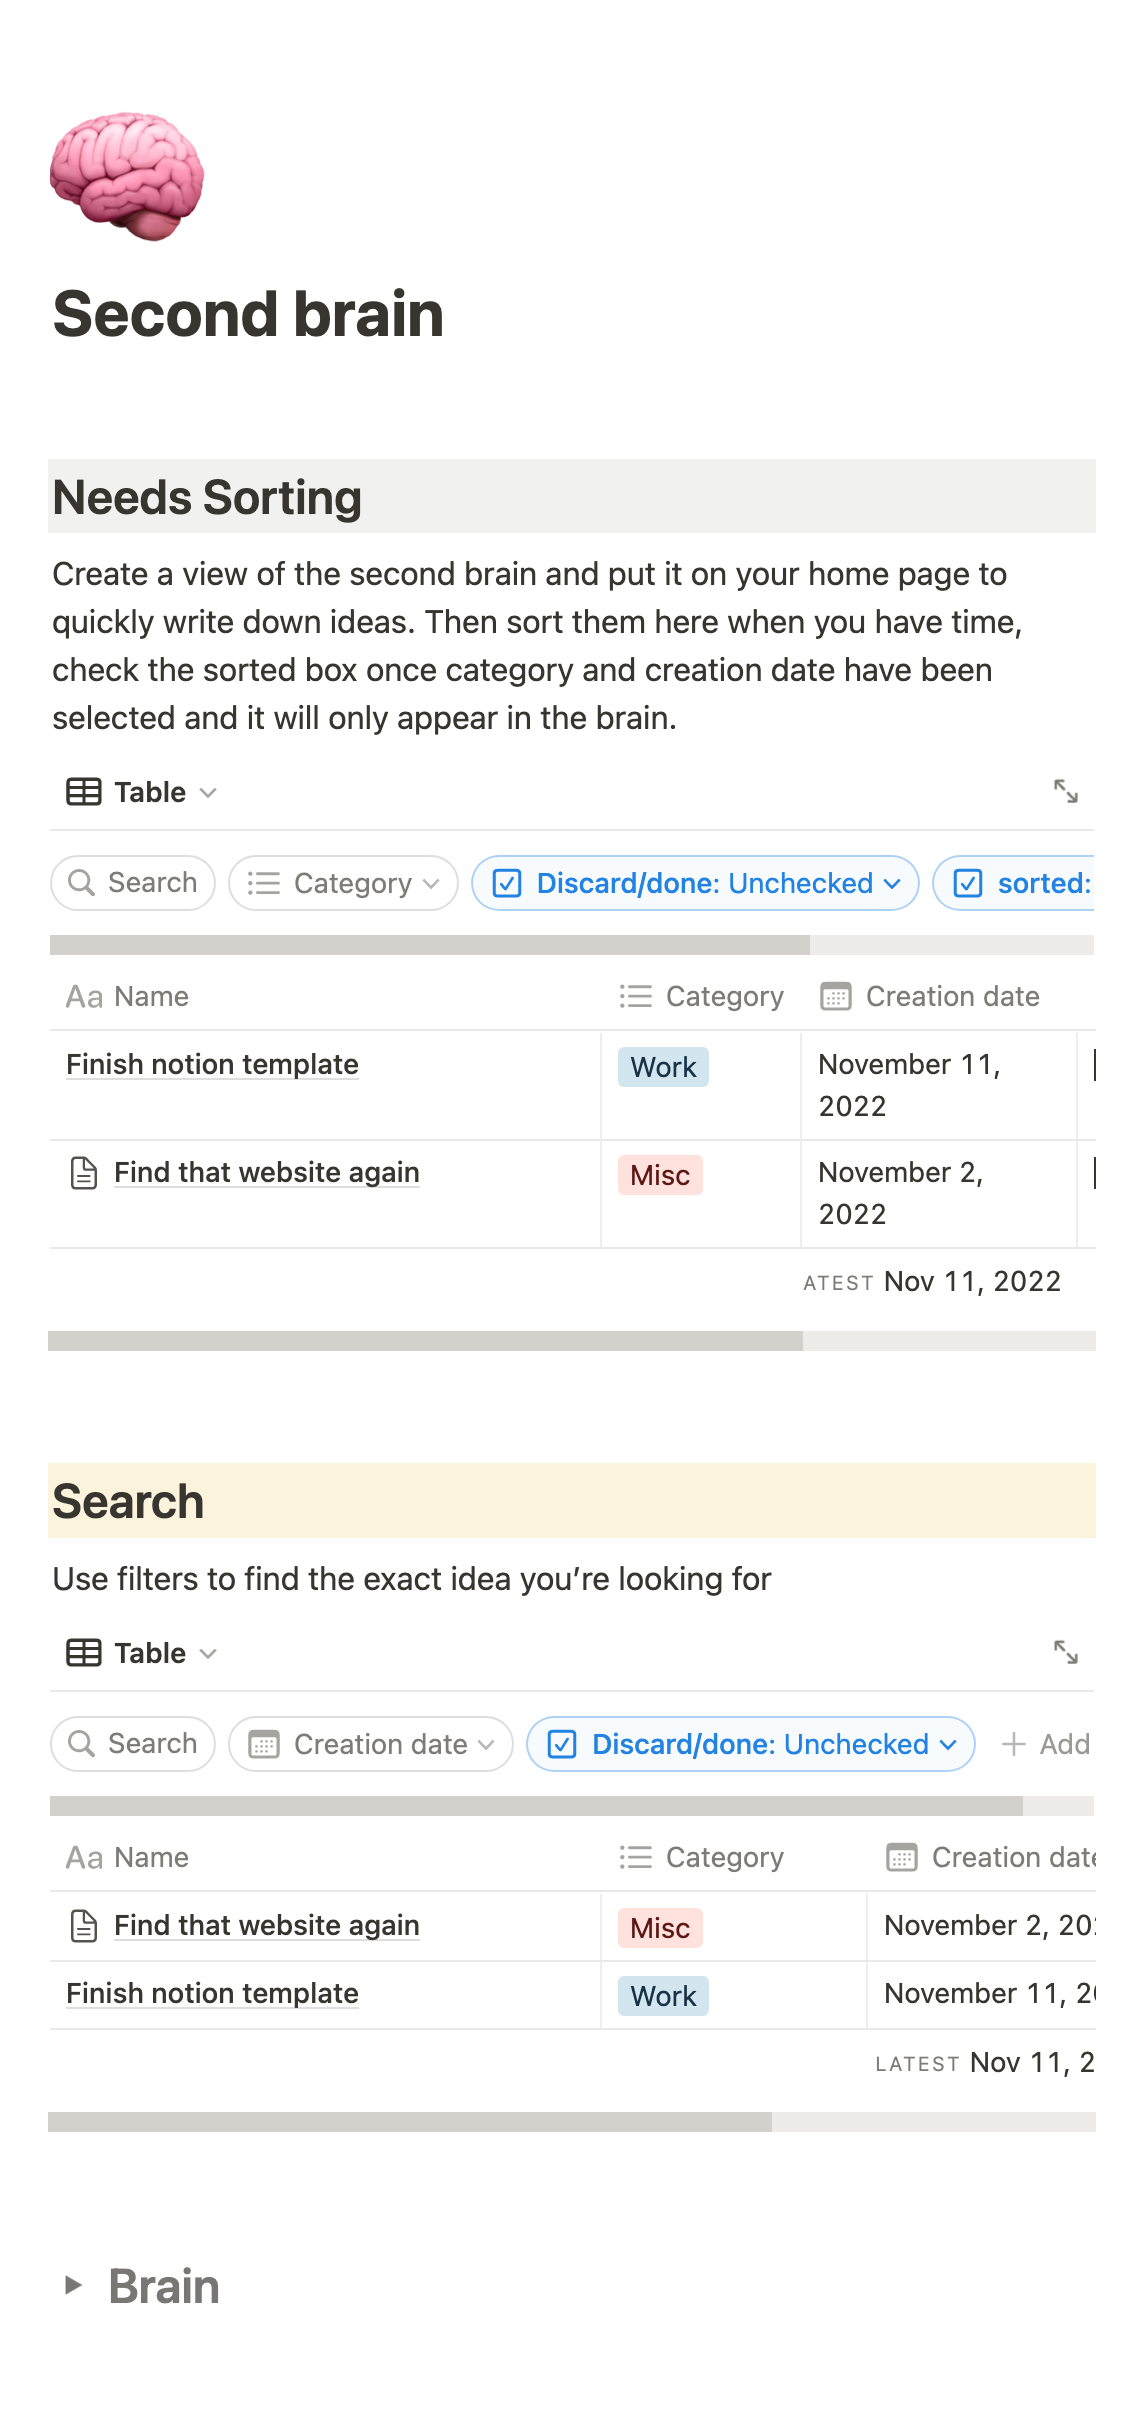
Task: Open the Category filter dropdown
Action: tap(343, 883)
